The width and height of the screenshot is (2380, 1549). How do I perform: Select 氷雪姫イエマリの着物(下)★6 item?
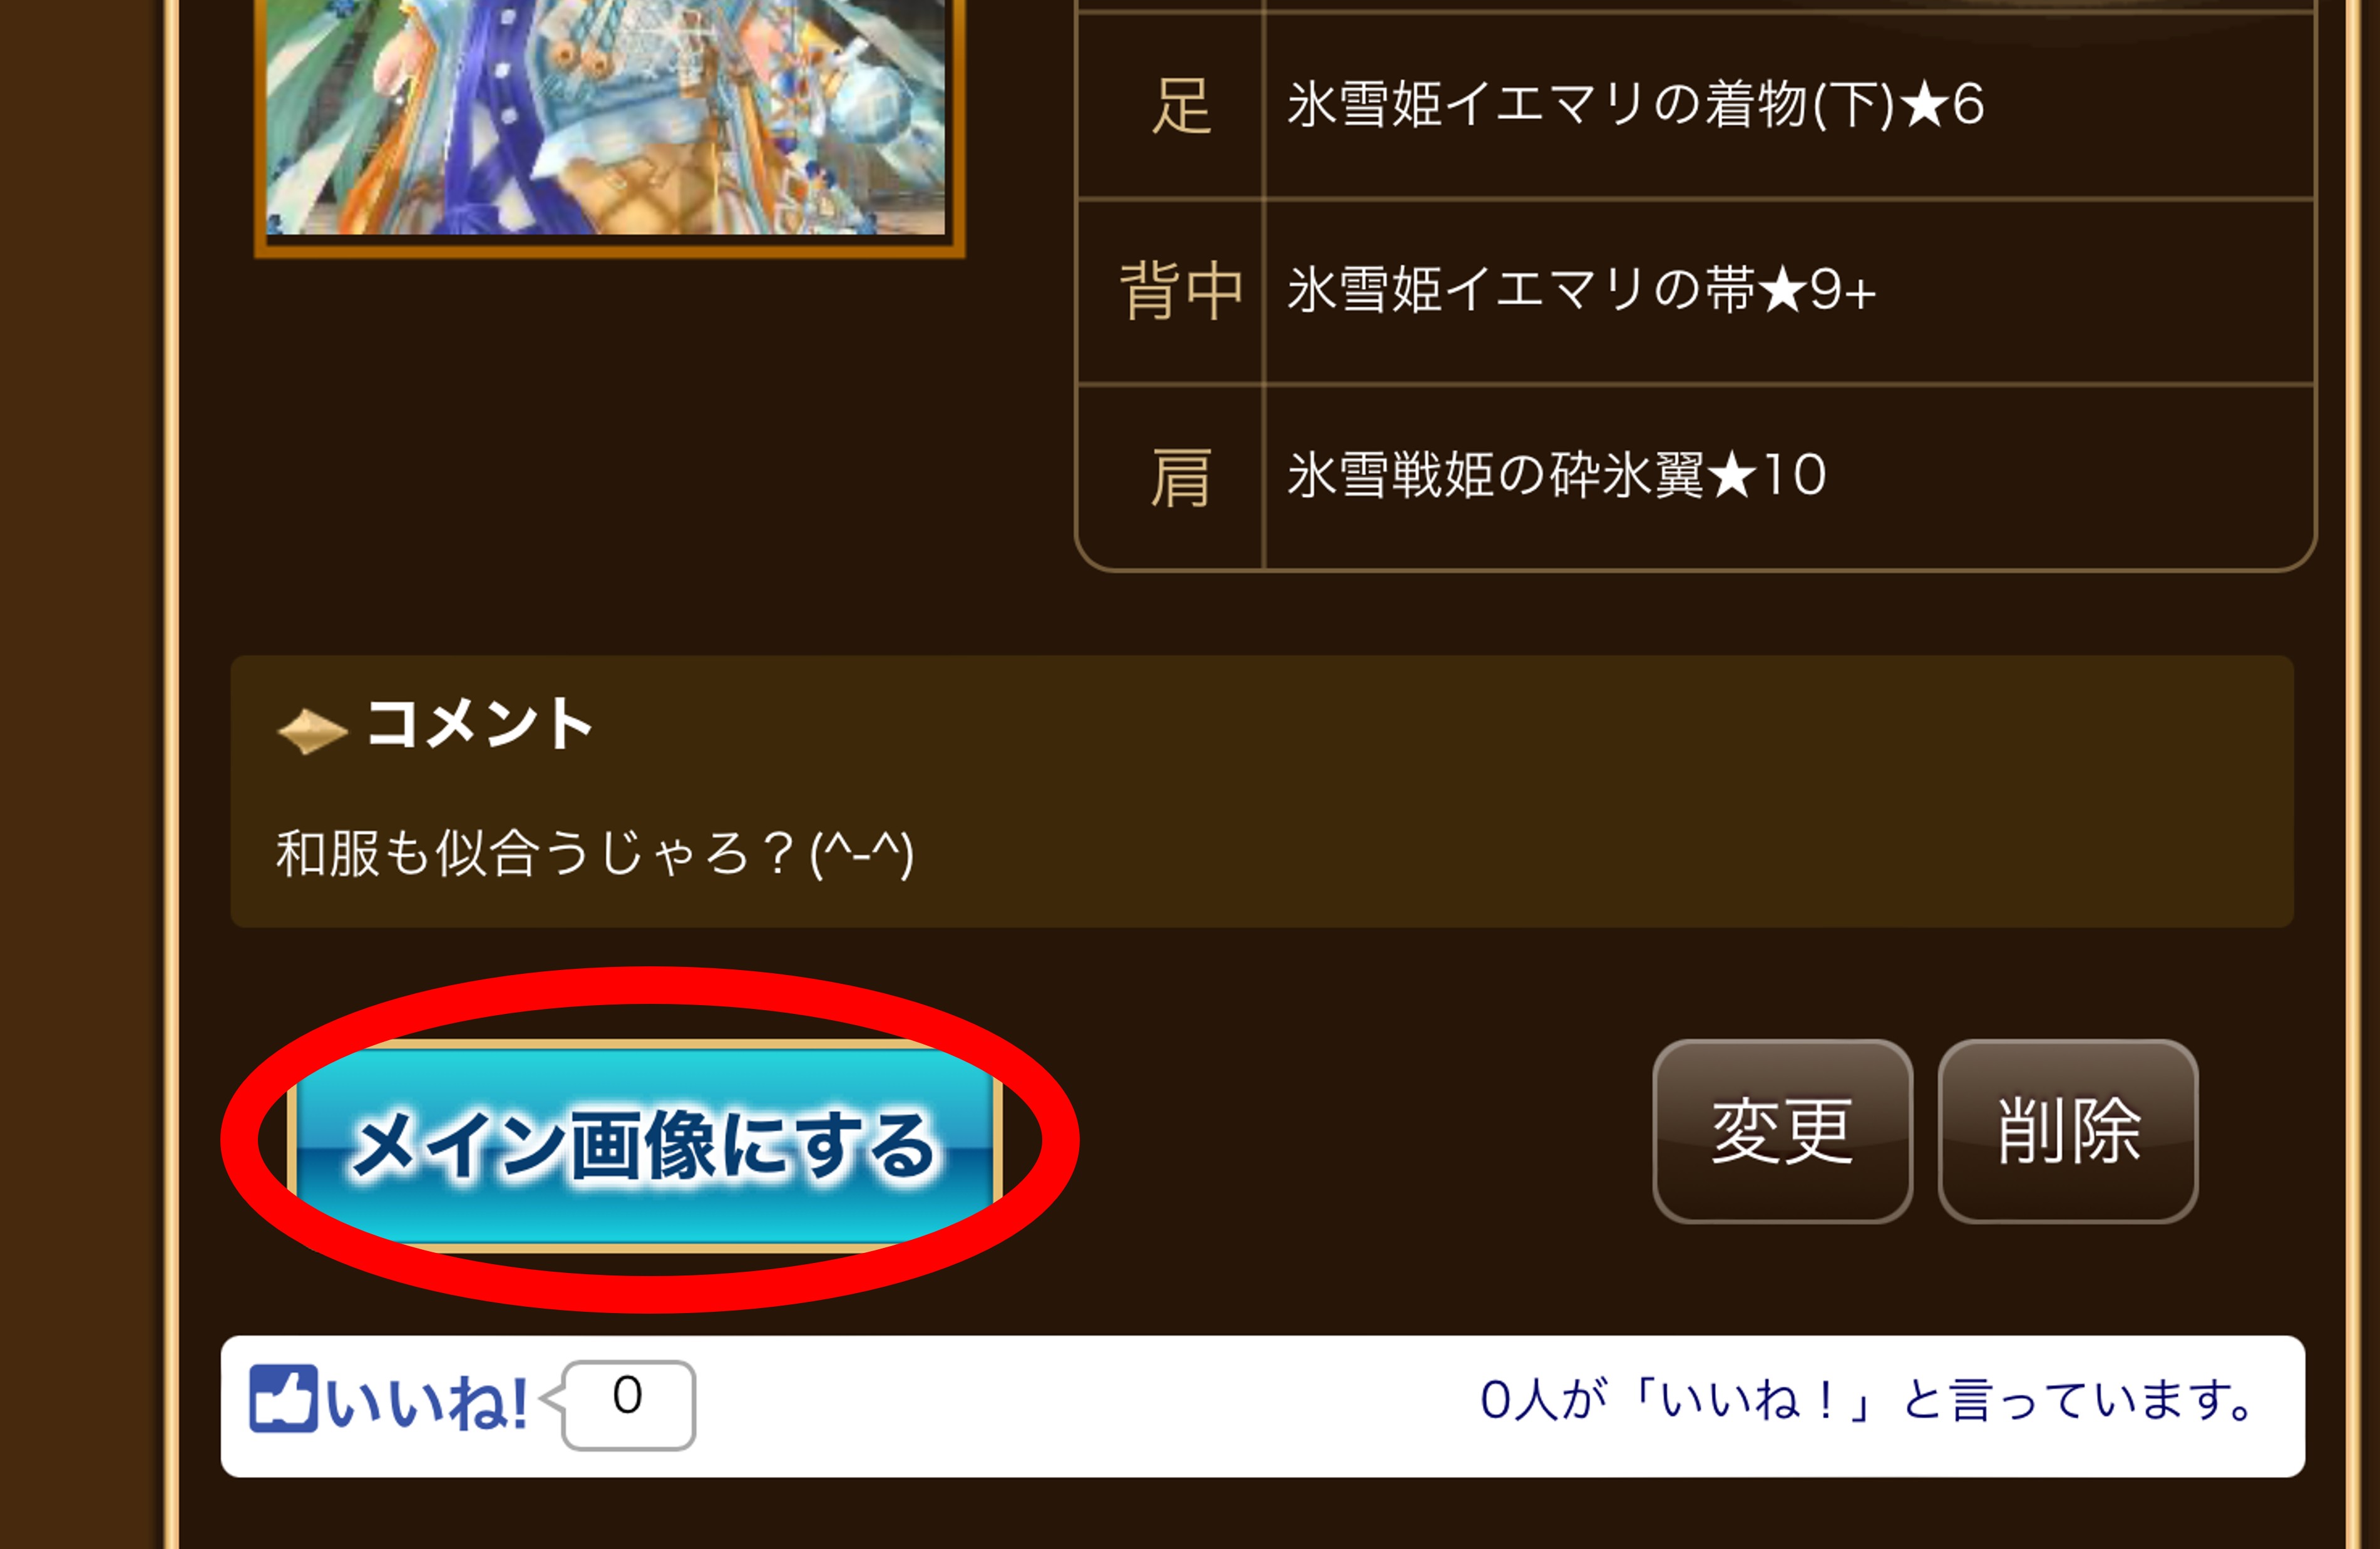tap(1636, 105)
